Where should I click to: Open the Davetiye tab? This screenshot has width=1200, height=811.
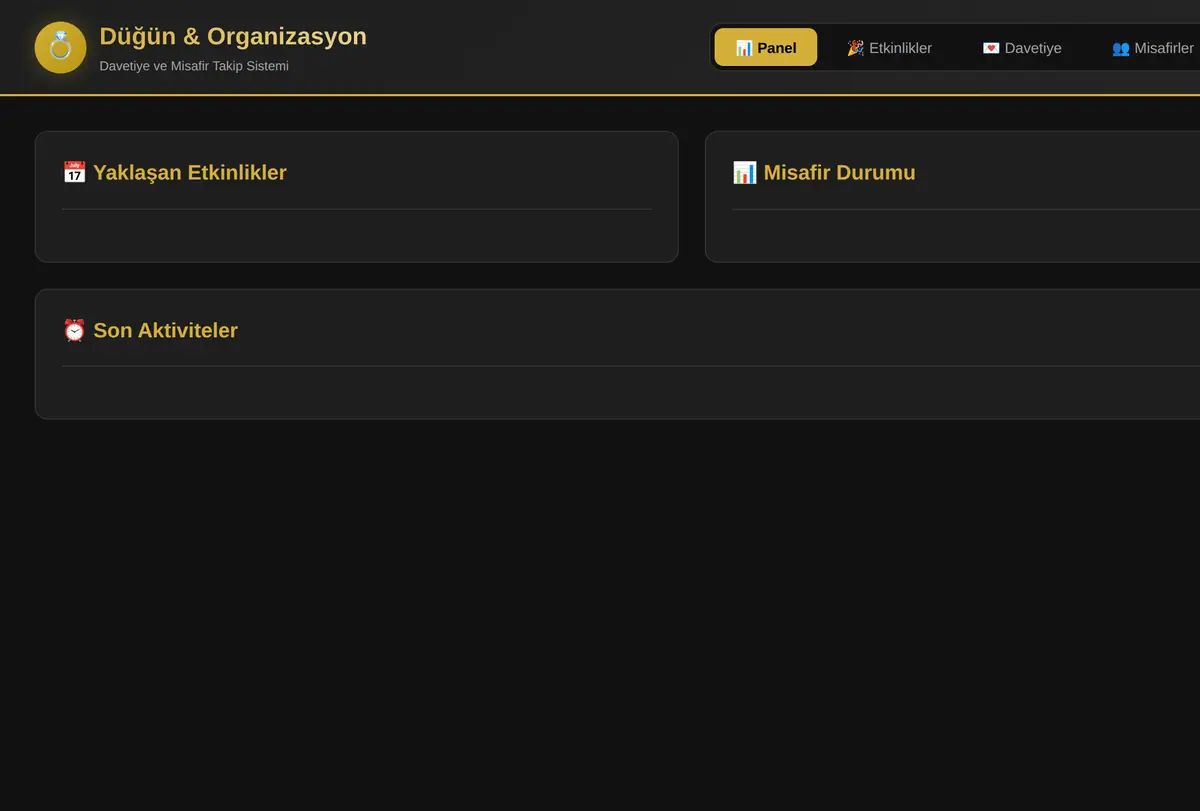pos(1022,47)
